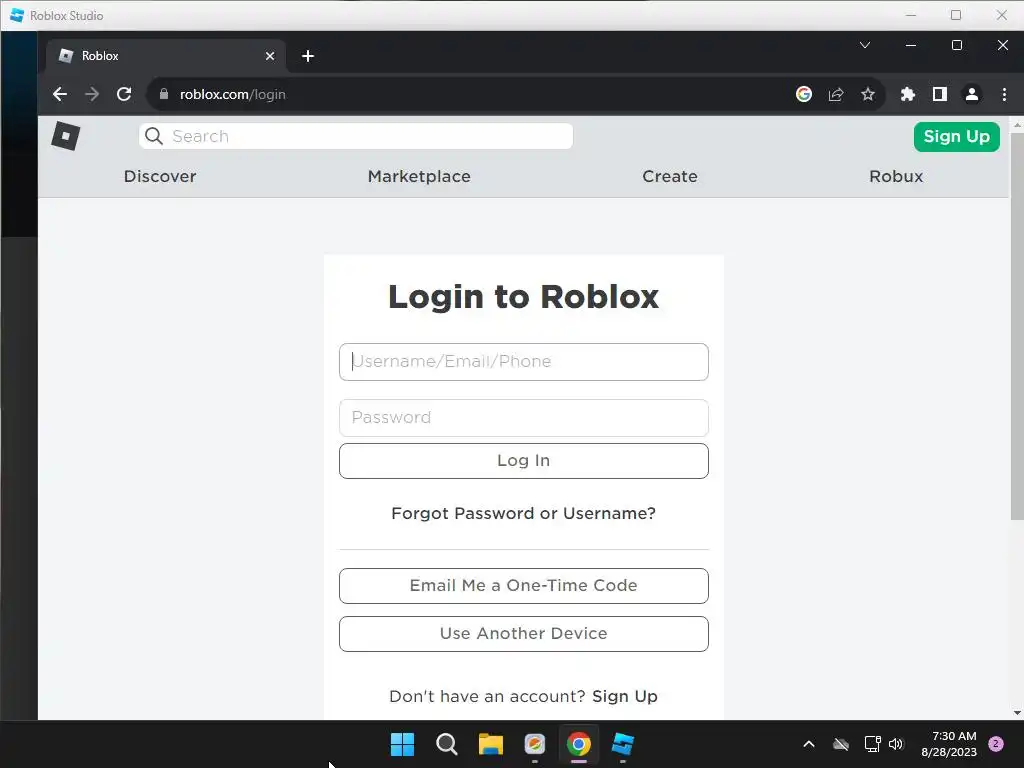
Task: Click the page vertical scrollbar thumb
Action: click(1017, 327)
